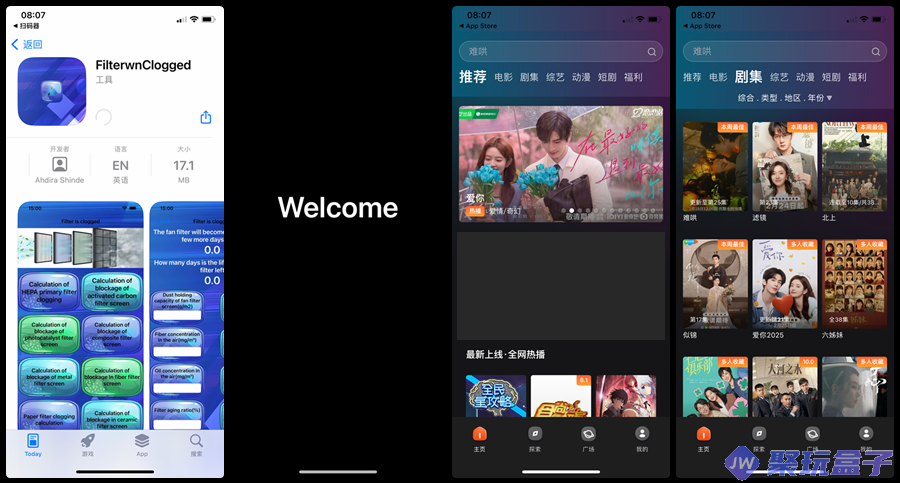Screen dimensions: 900x483
Task: Open the 爱你2025 drama poster
Action: [x=785, y=284]
